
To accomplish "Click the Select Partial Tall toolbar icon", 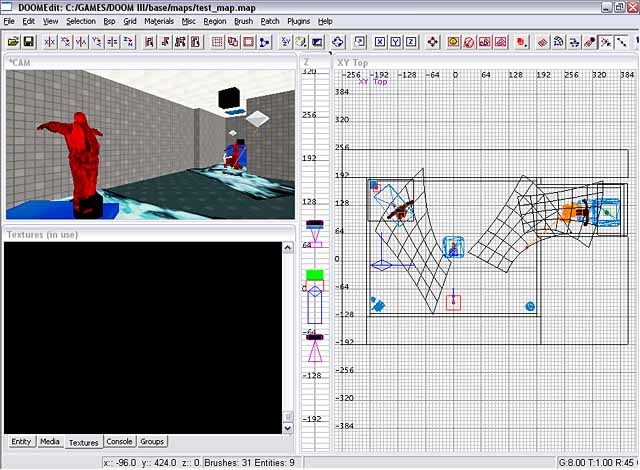I will [x=180, y=42].
